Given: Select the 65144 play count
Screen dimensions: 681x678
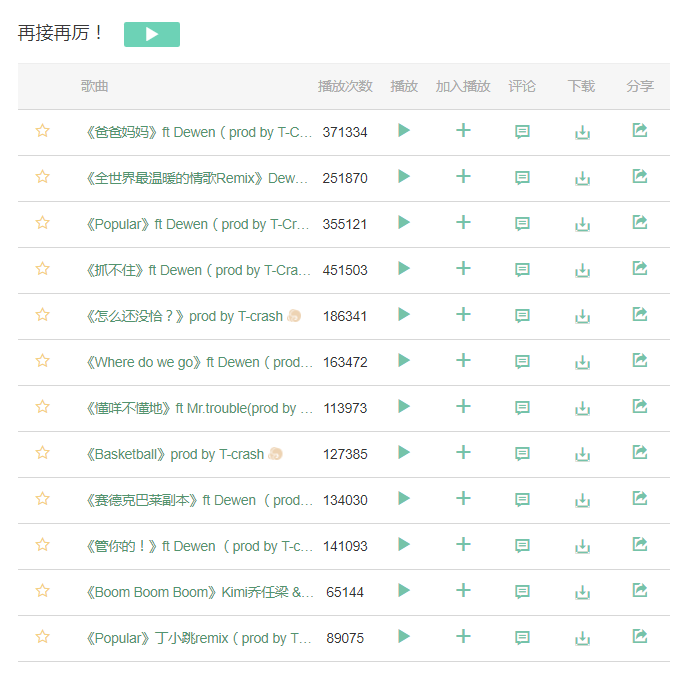Looking at the screenshot, I should pyautogui.click(x=345, y=592).
